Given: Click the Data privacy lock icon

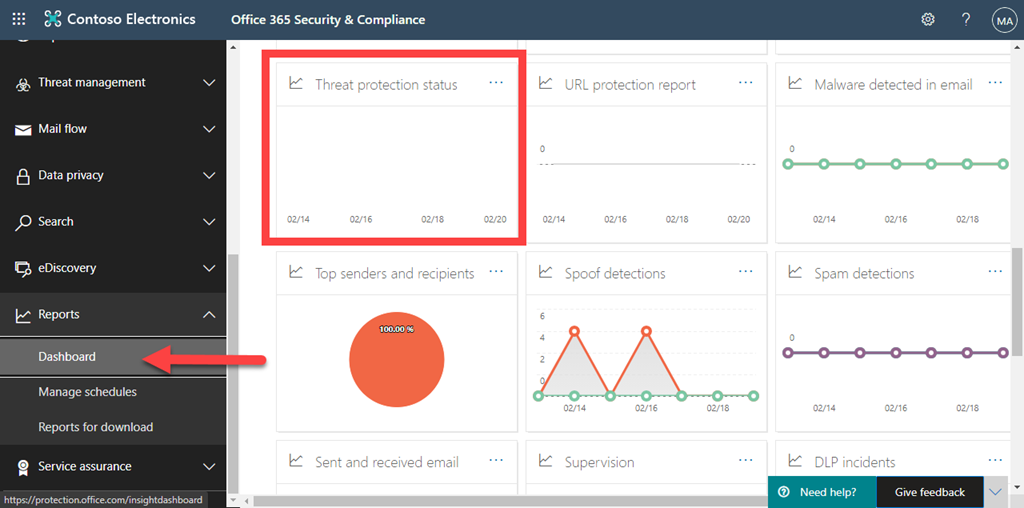Looking at the screenshot, I should [x=22, y=176].
